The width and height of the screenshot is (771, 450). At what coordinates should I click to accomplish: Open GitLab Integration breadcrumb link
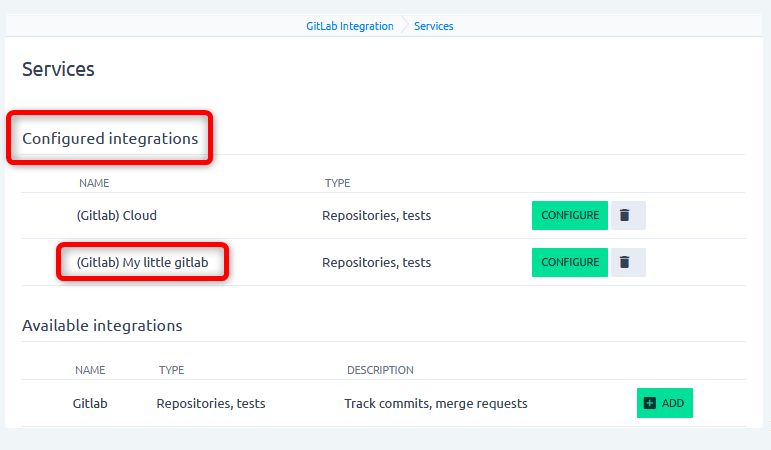pyautogui.click(x=350, y=26)
